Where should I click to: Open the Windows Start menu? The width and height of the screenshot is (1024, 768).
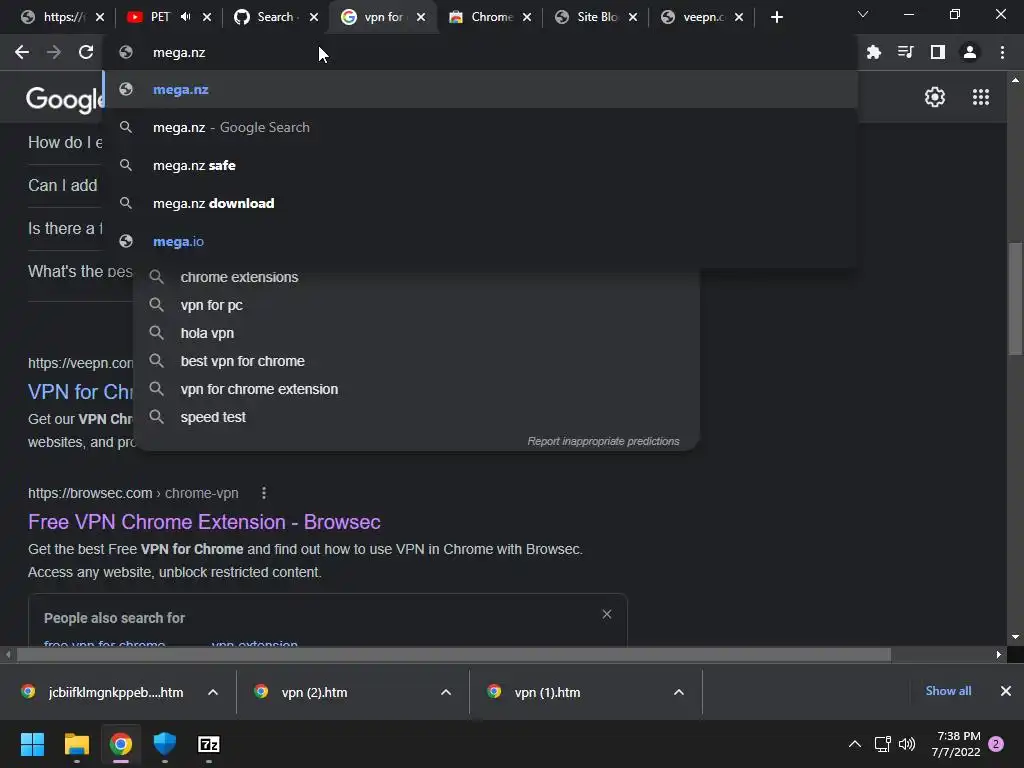(32, 744)
